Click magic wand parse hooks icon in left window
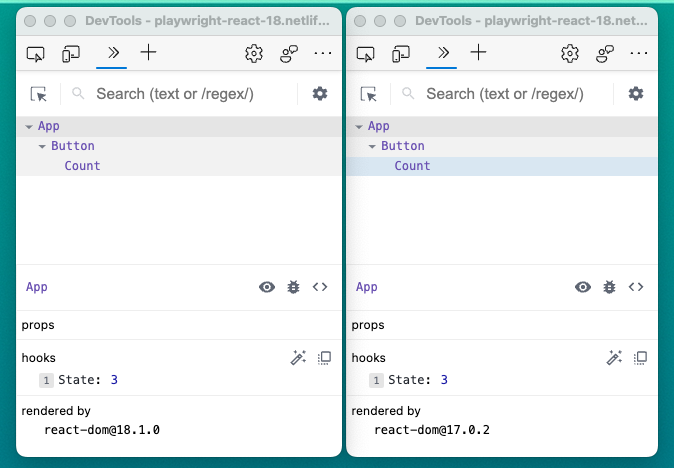Viewport: 674px width, 468px height. pos(298,358)
